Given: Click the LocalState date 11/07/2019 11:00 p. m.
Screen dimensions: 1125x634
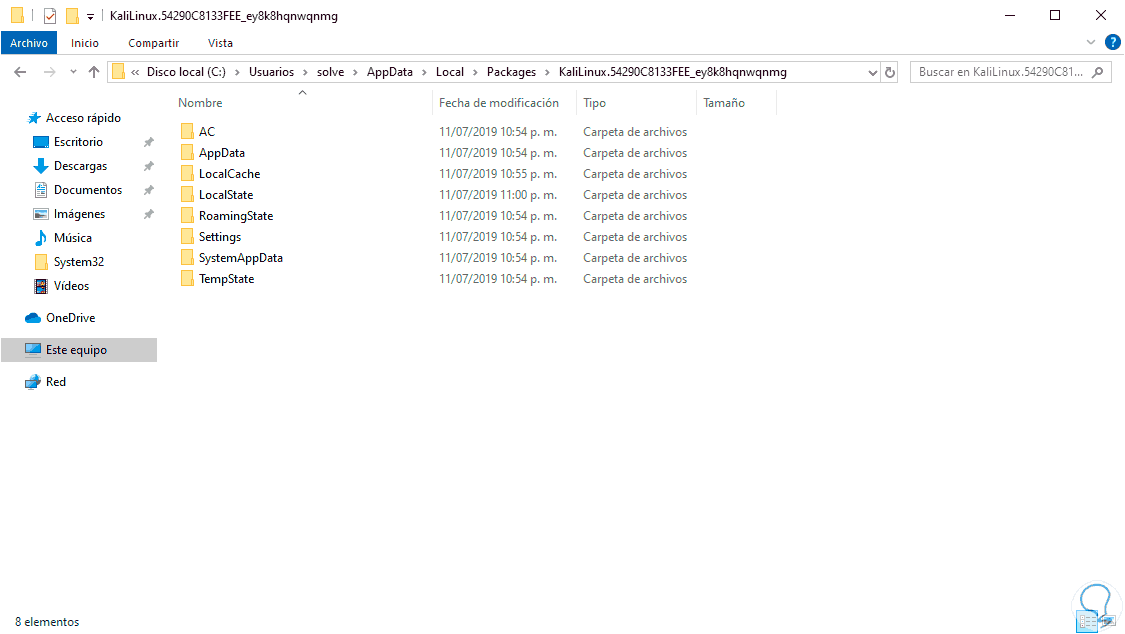Looking at the screenshot, I should [498, 194].
